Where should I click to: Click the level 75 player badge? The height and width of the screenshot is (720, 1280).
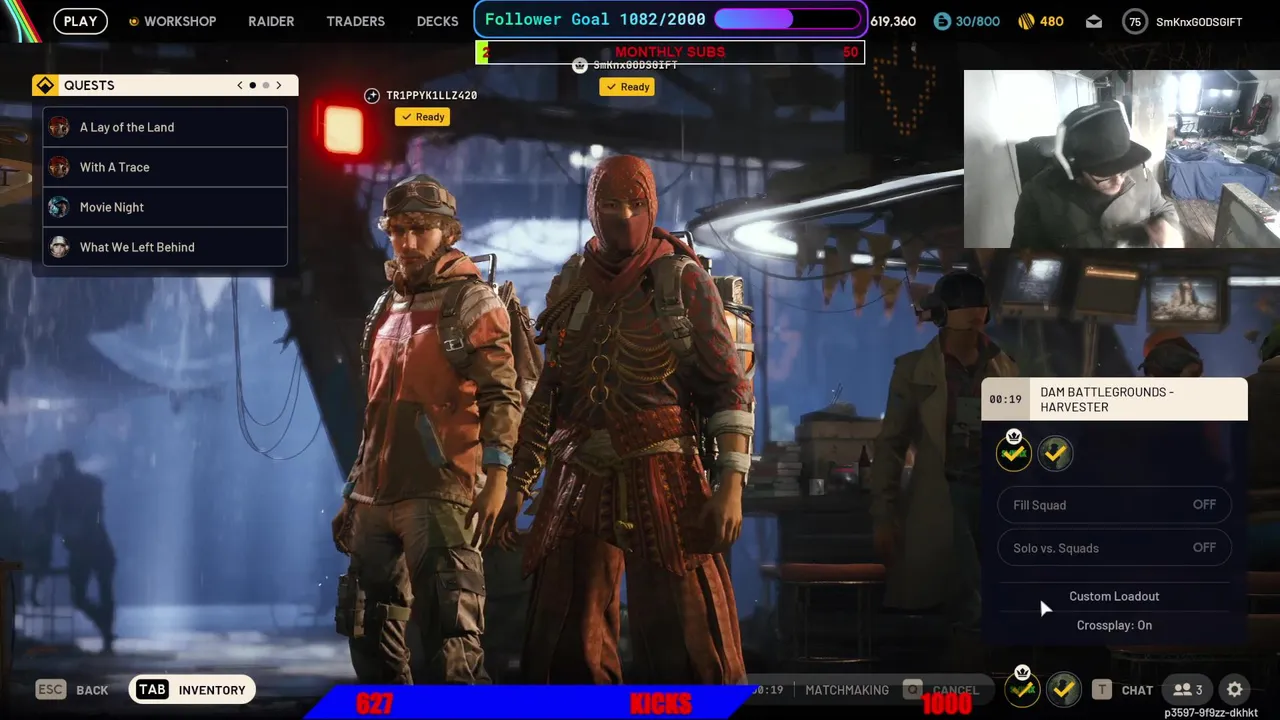click(1135, 21)
